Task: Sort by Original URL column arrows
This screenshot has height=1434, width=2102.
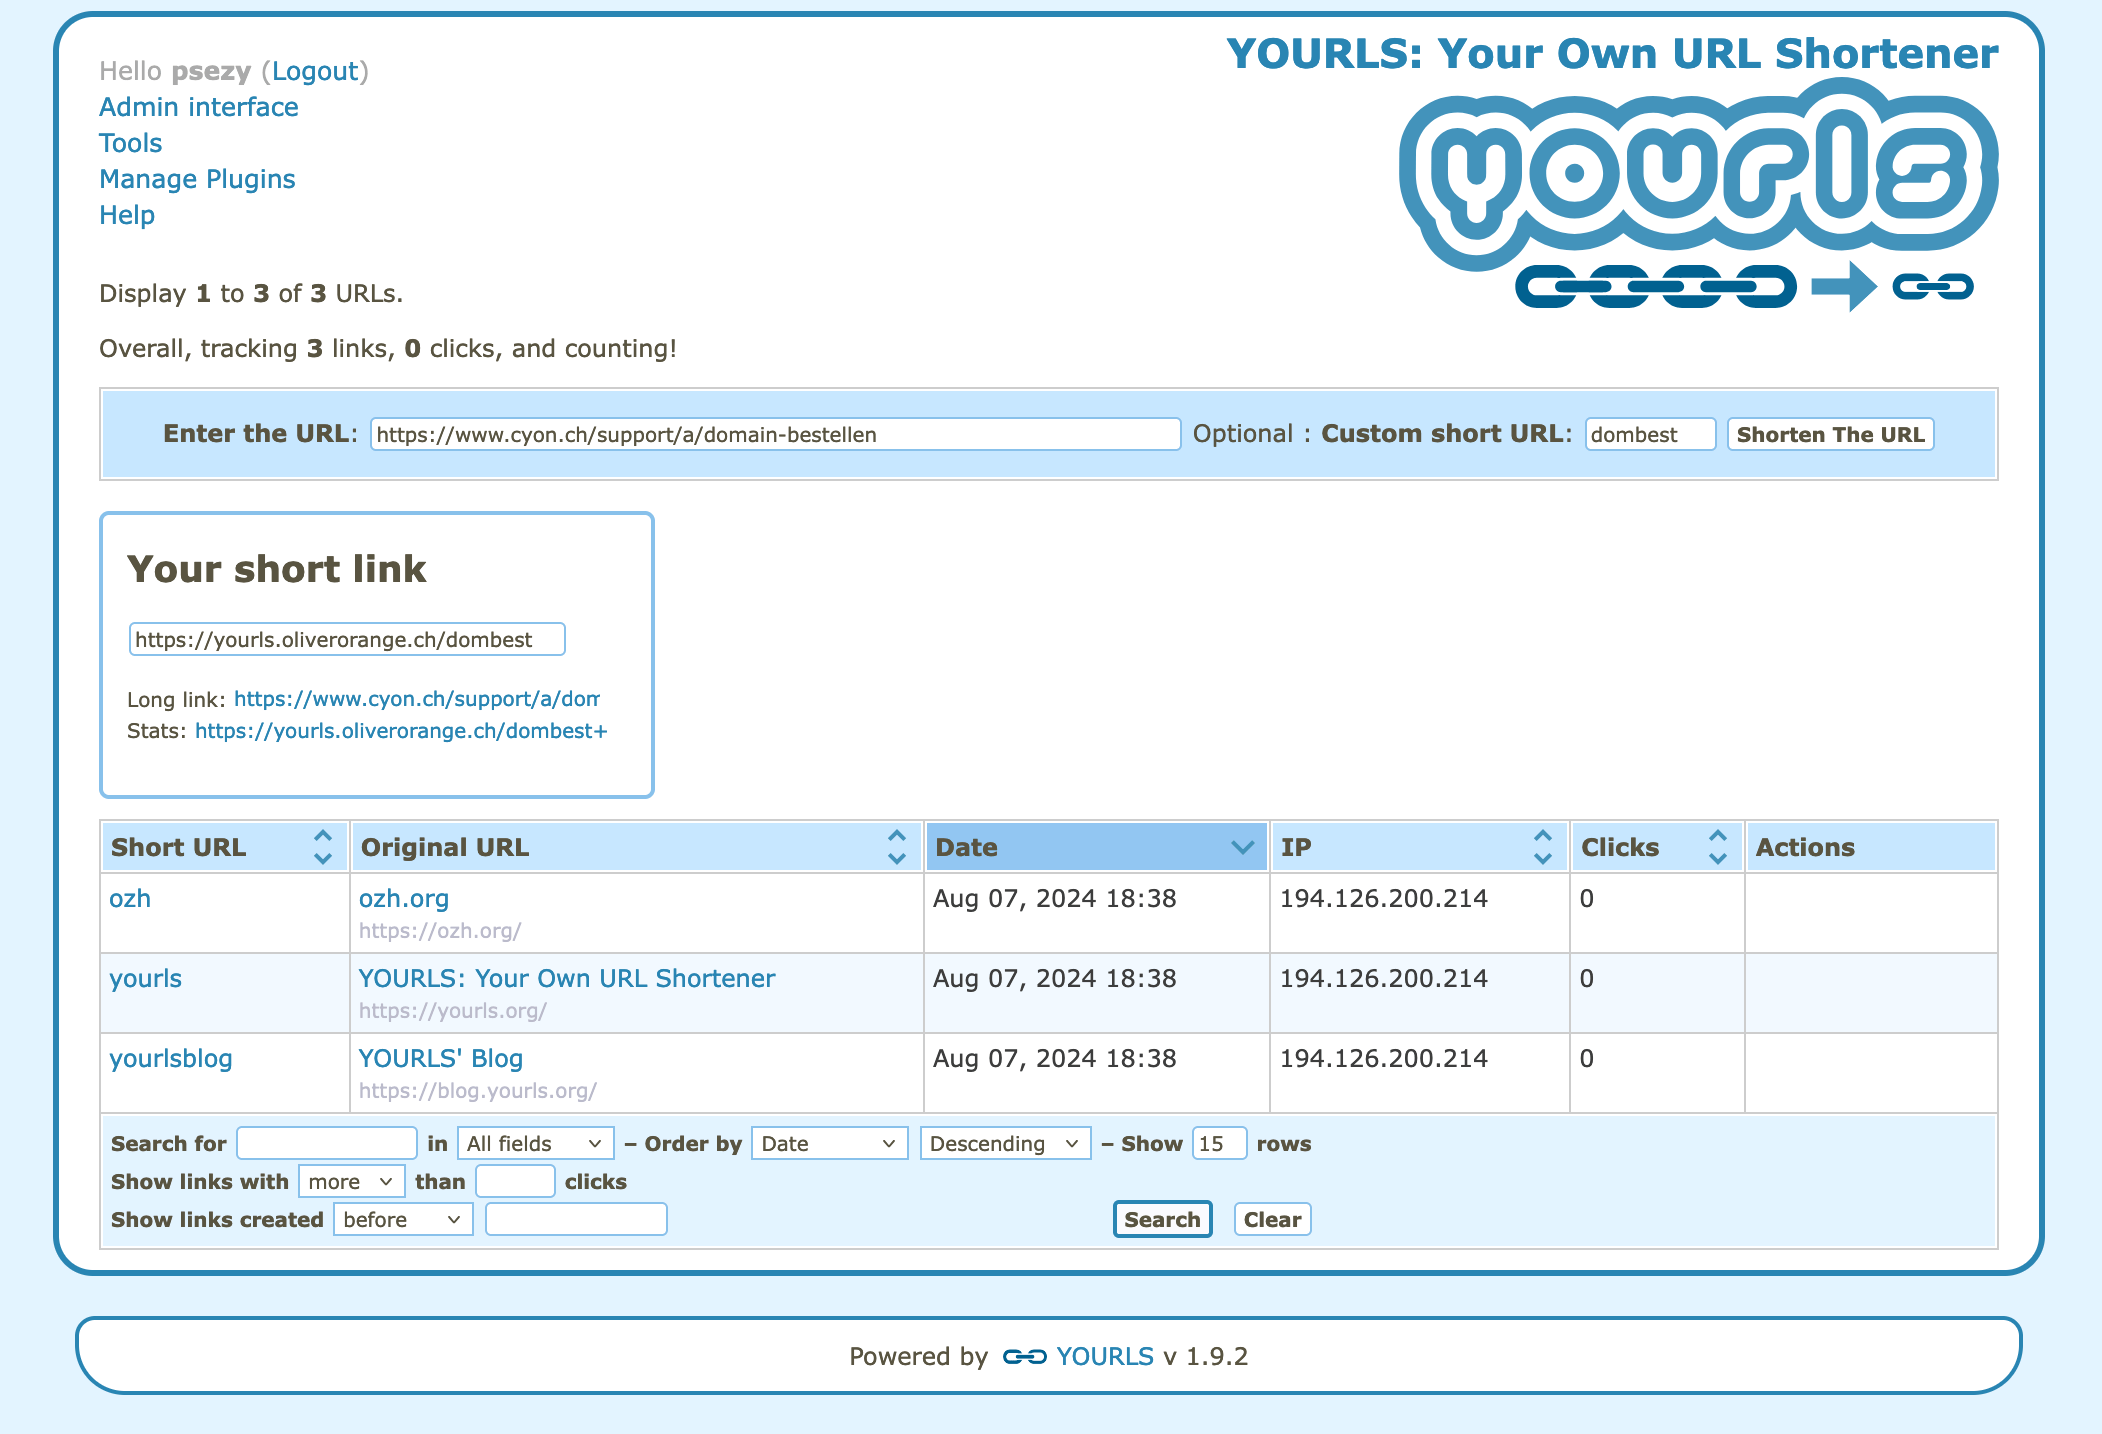Action: [x=896, y=847]
